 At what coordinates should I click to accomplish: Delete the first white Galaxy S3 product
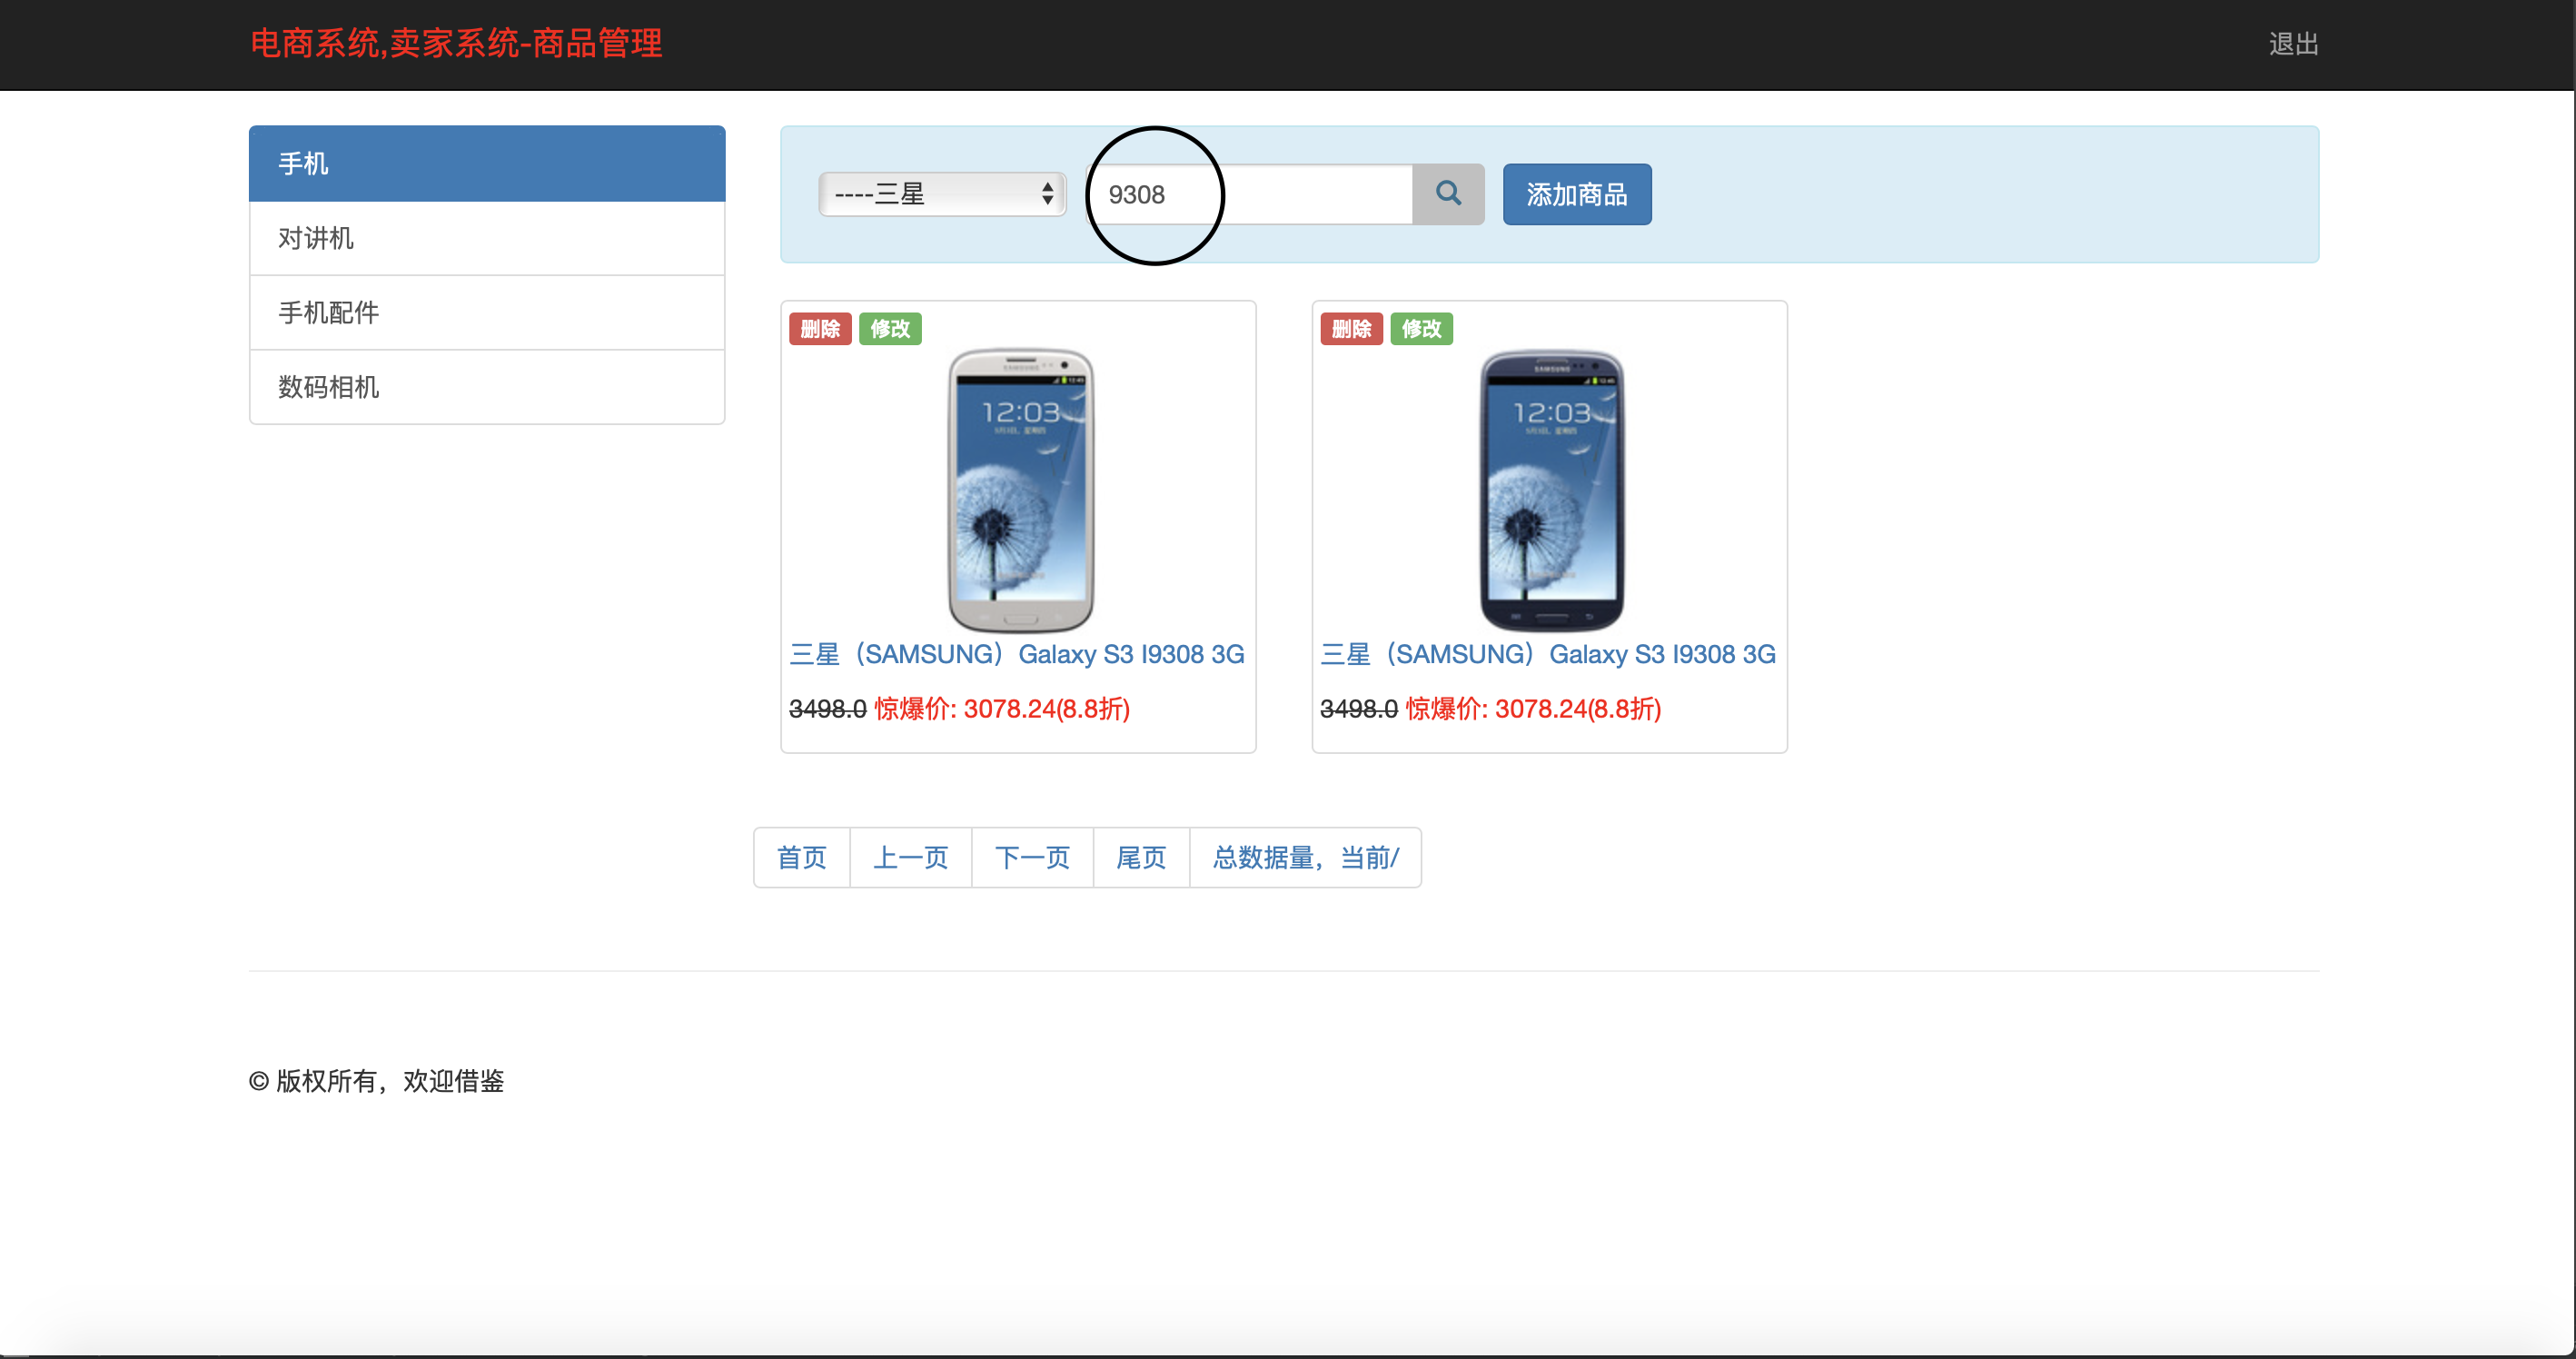pos(819,328)
